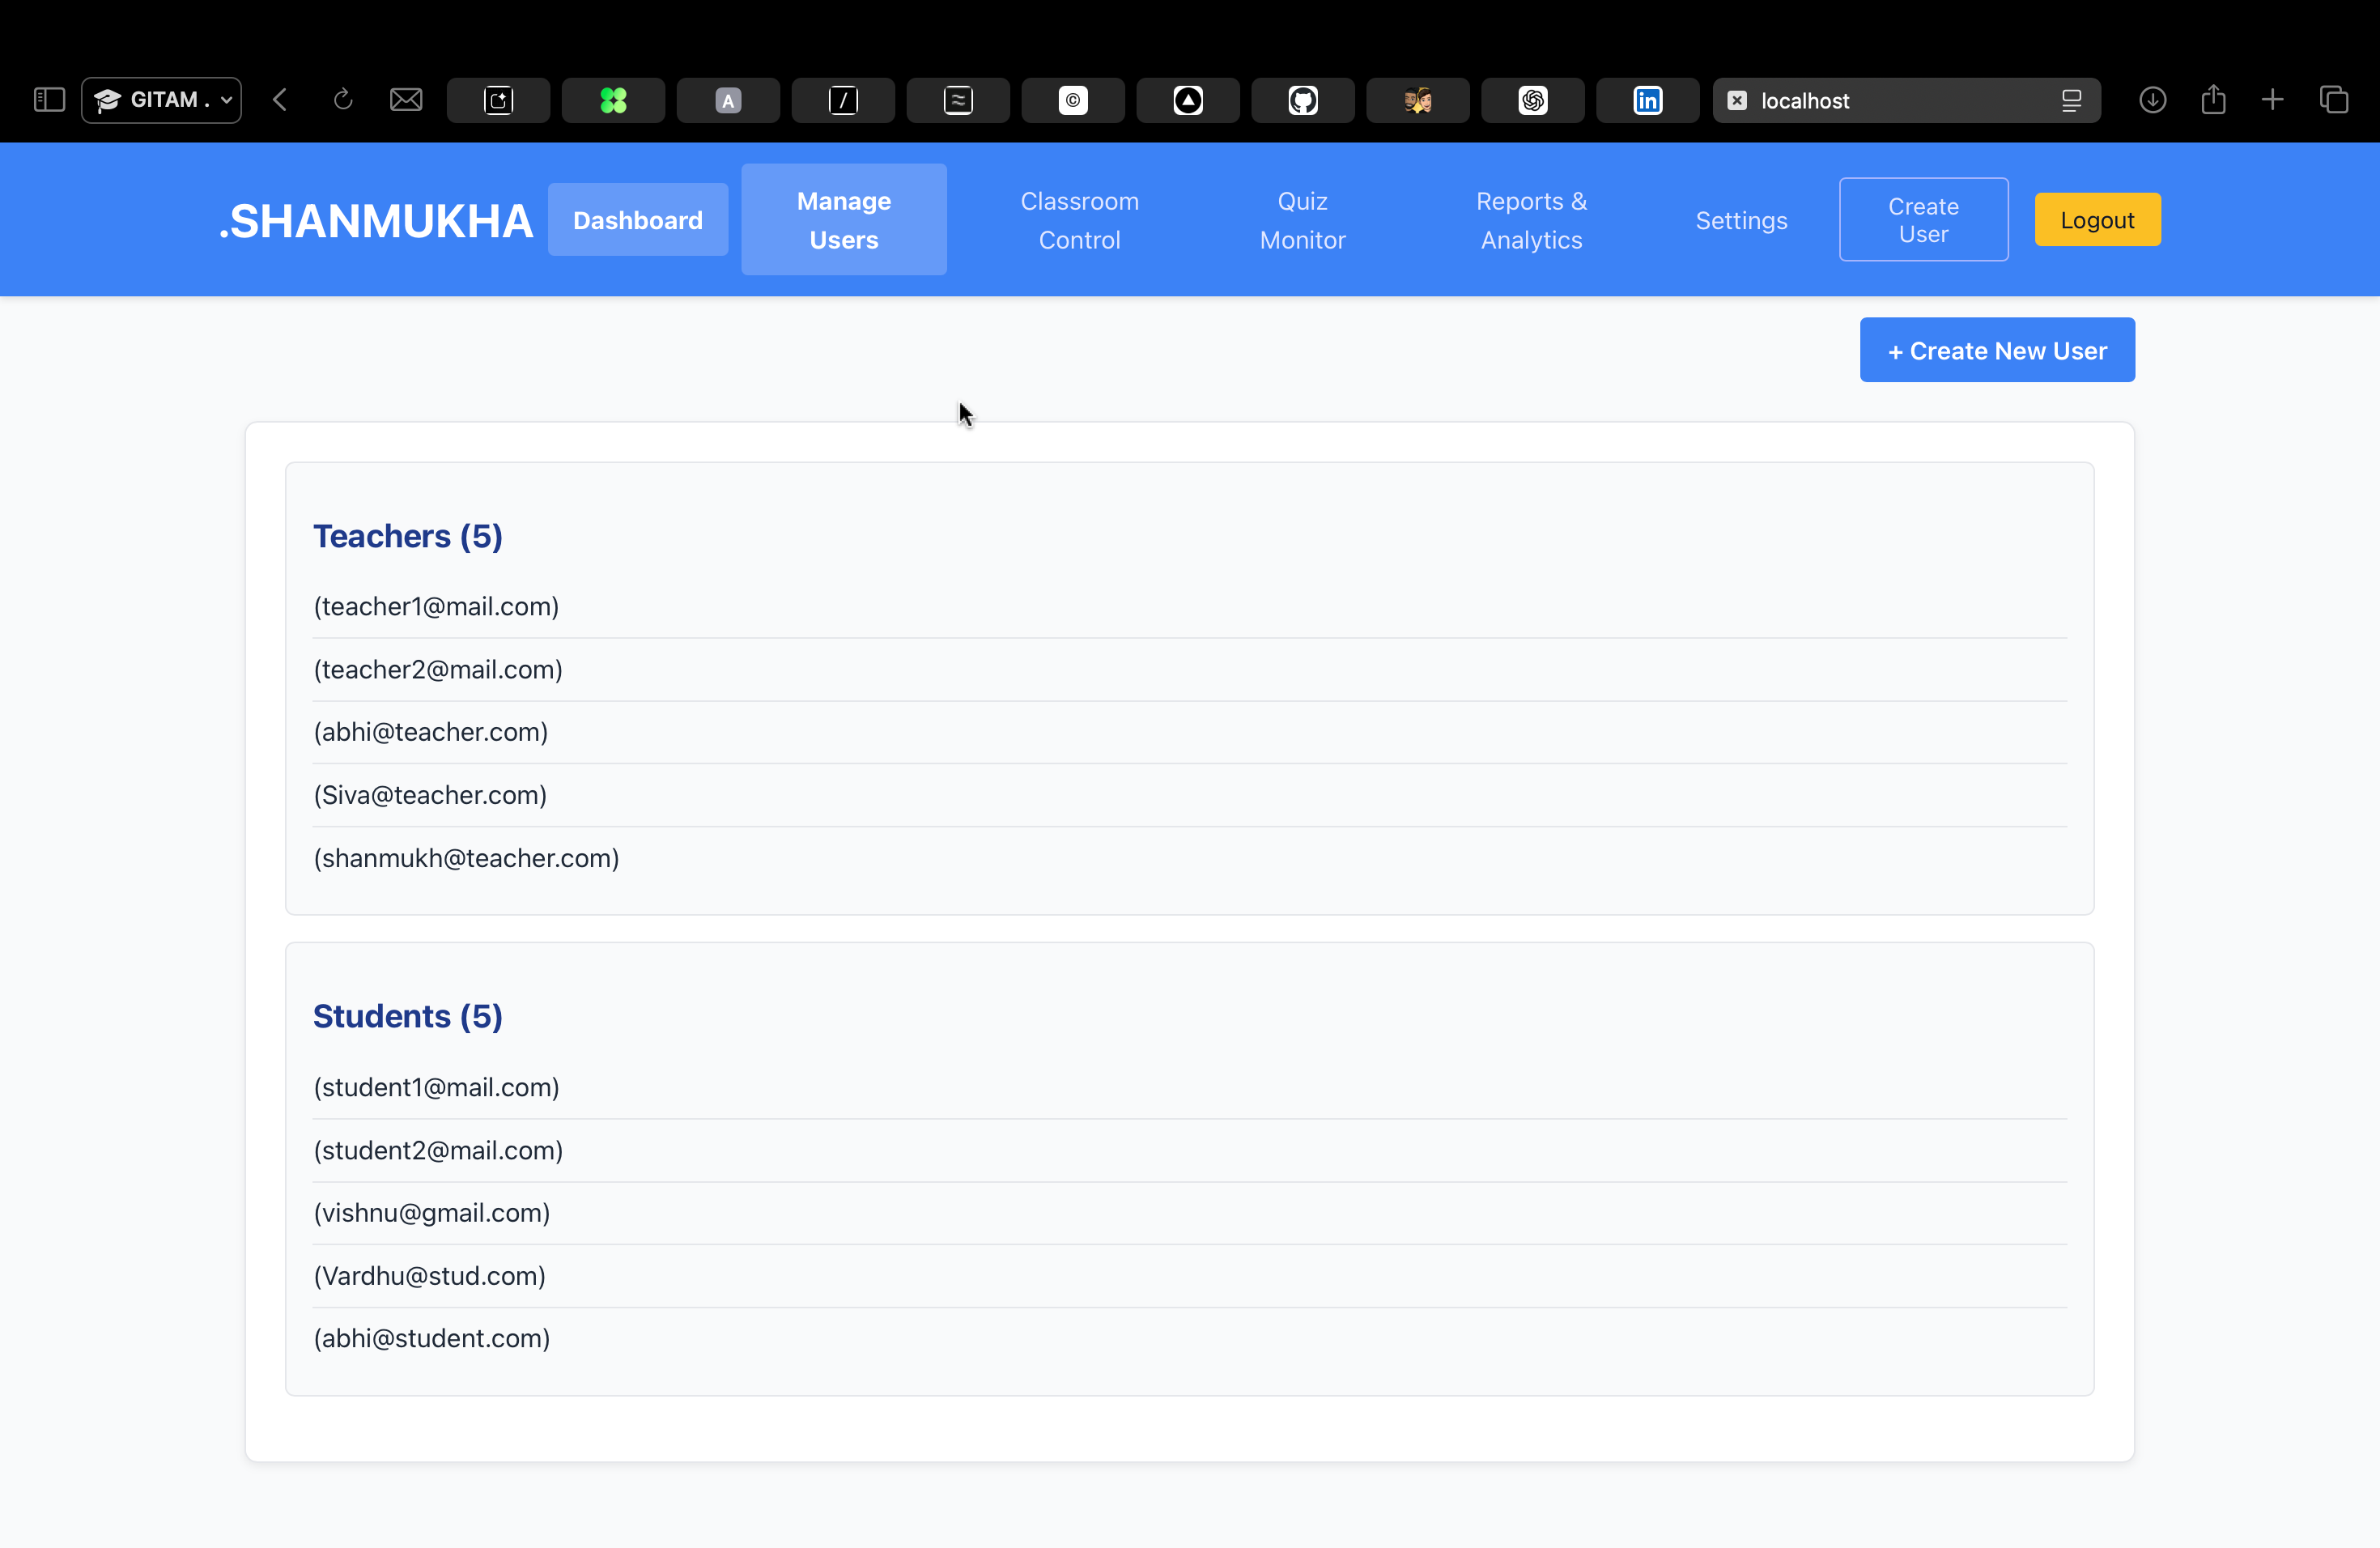
Task: Toggle the sidebar with the sidebar icon
Action: [x=47, y=100]
